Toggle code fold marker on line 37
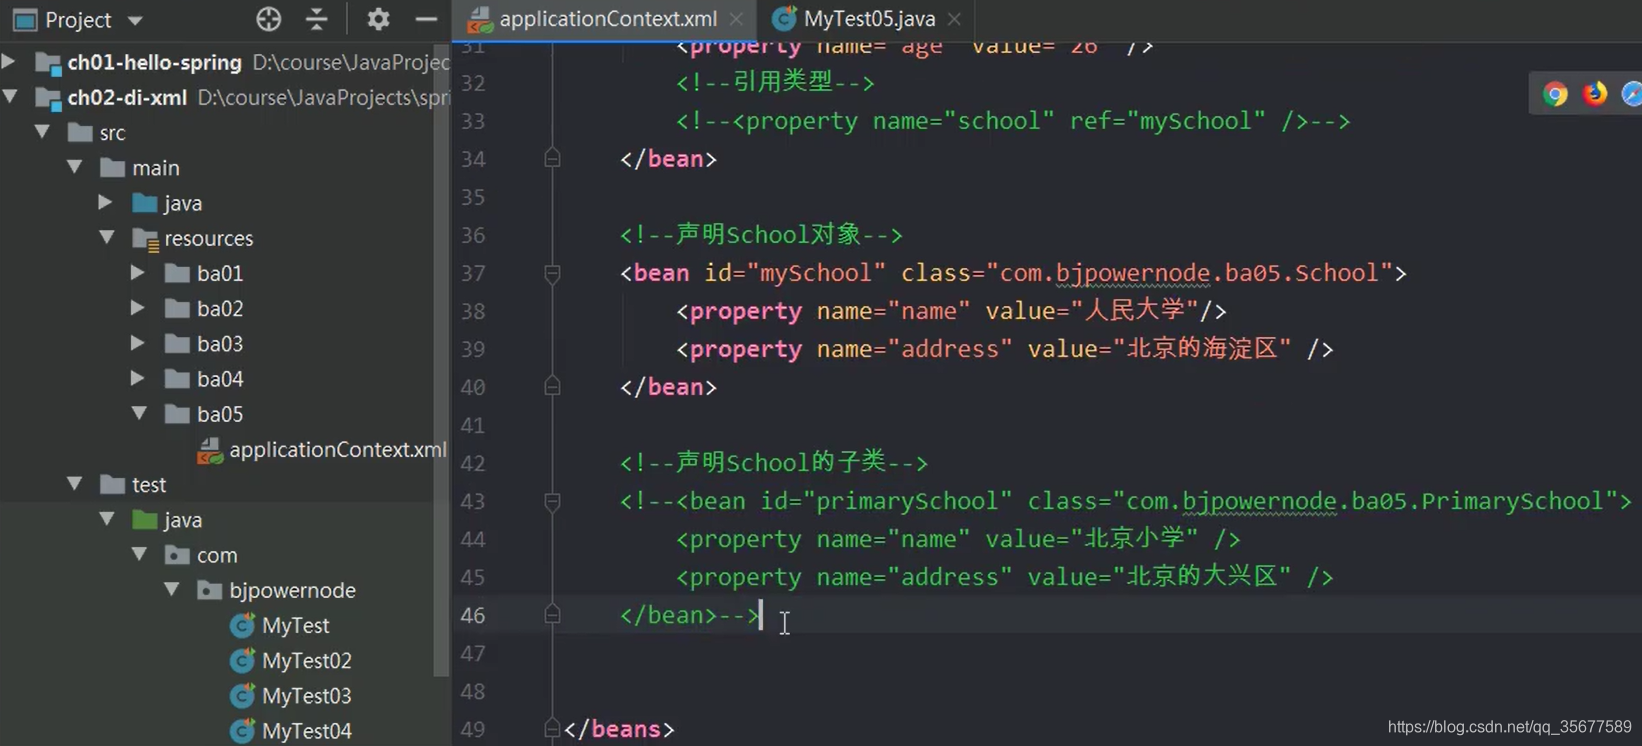This screenshot has width=1642, height=746. coord(552,273)
